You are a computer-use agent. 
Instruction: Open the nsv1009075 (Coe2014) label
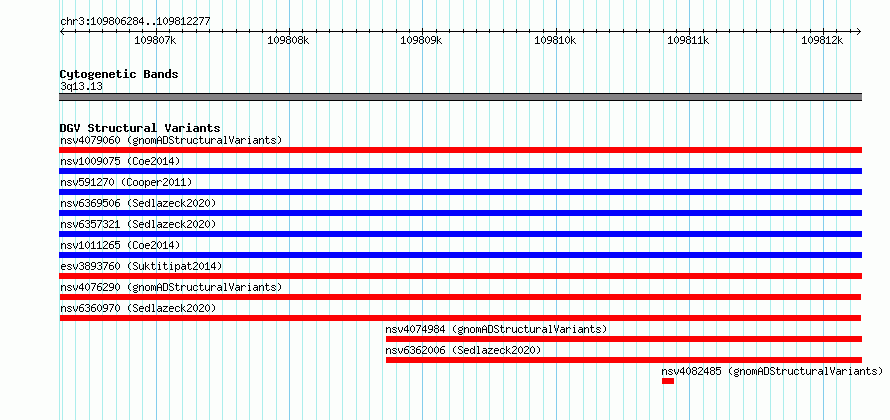(x=120, y=161)
